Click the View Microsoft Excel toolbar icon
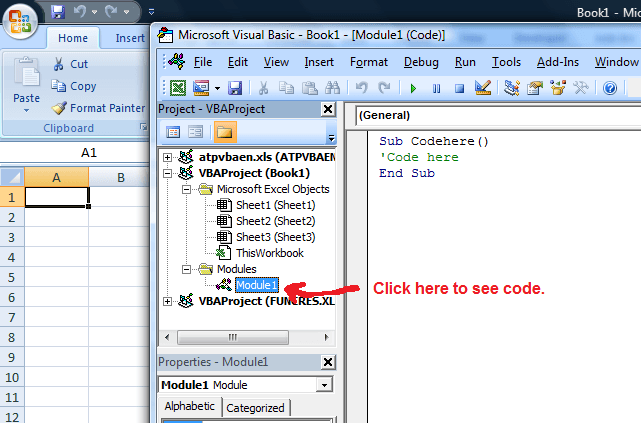 pyautogui.click(x=177, y=88)
